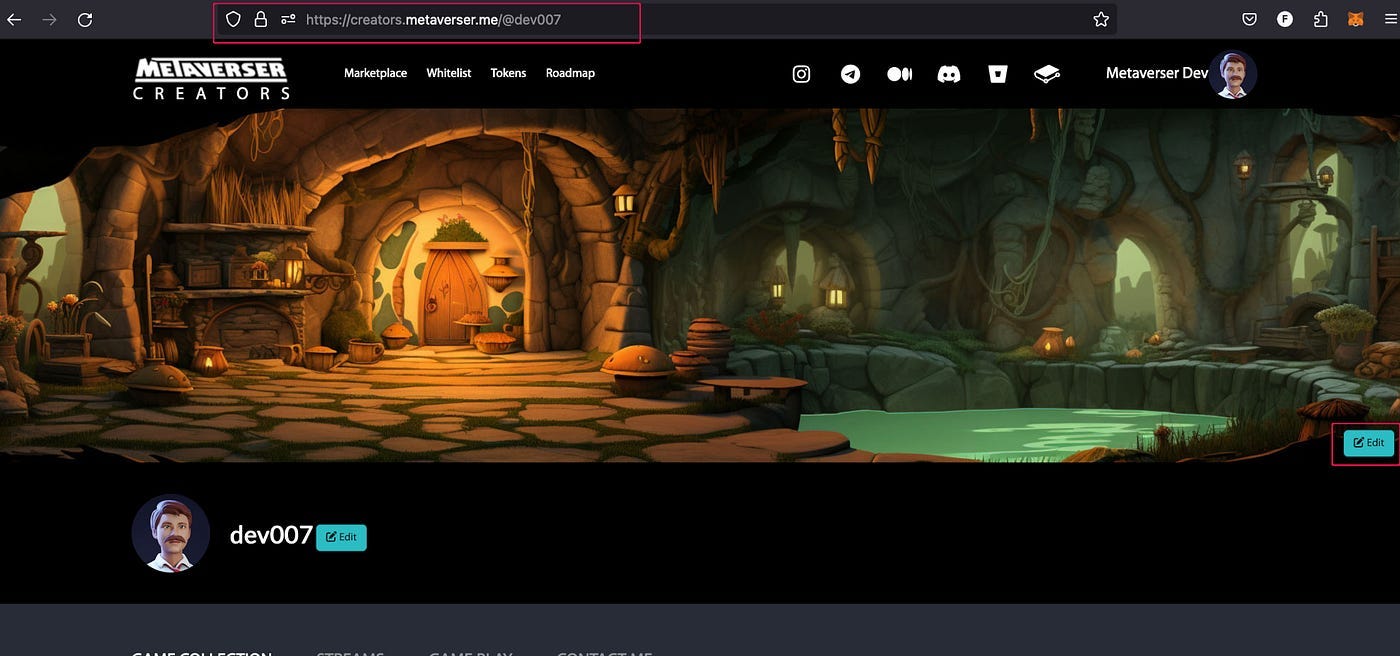Reload the page using the refresh icon

tap(85, 19)
